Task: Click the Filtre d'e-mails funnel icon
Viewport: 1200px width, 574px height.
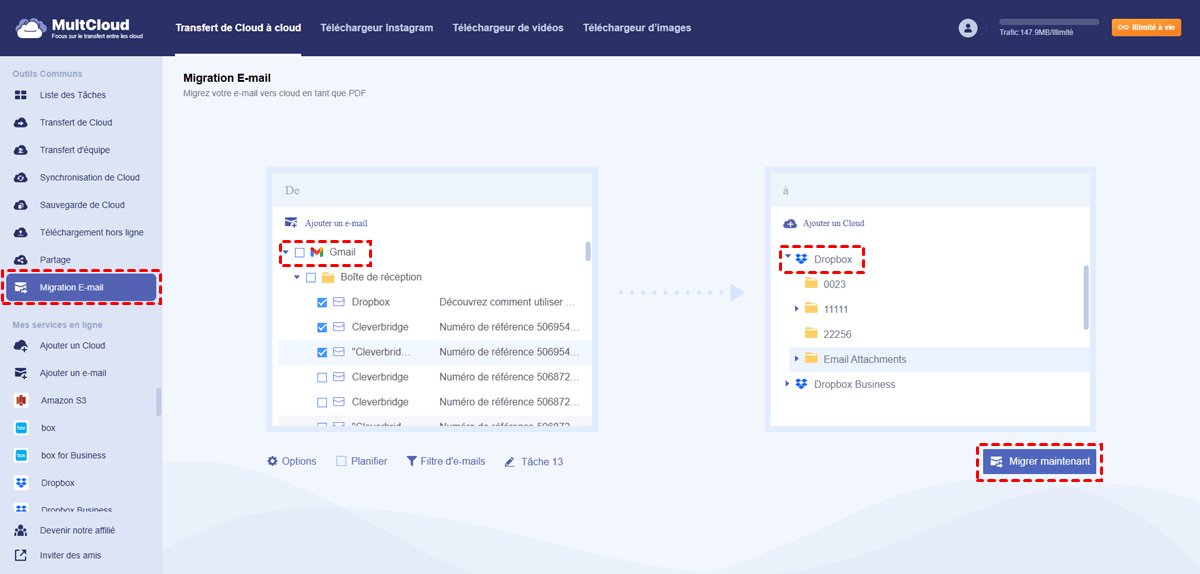Action: tap(411, 461)
